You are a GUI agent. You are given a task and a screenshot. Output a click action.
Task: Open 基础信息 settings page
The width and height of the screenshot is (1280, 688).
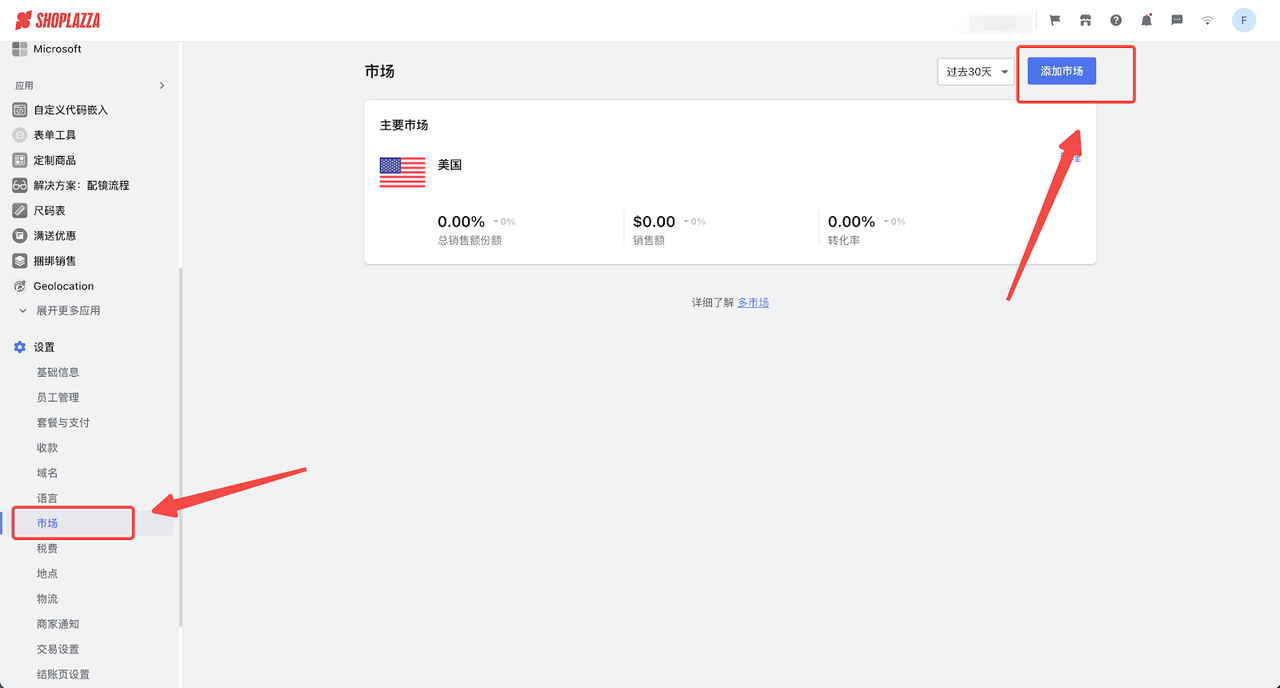click(58, 372)
